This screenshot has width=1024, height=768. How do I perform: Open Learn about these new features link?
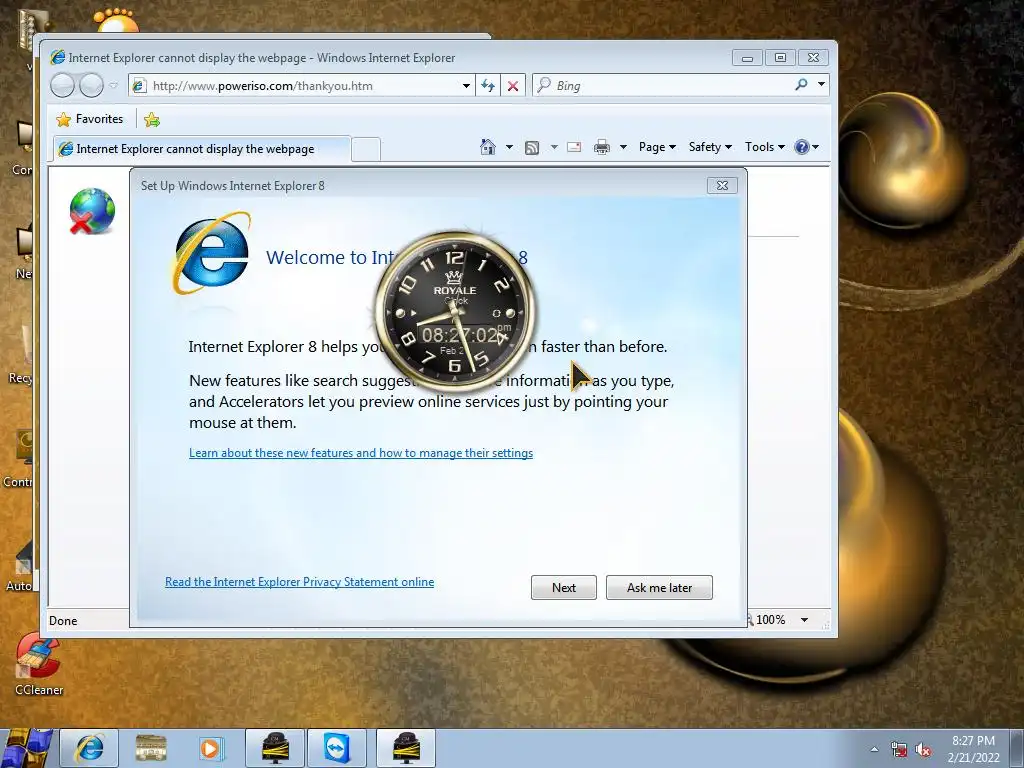click(360, 453)
